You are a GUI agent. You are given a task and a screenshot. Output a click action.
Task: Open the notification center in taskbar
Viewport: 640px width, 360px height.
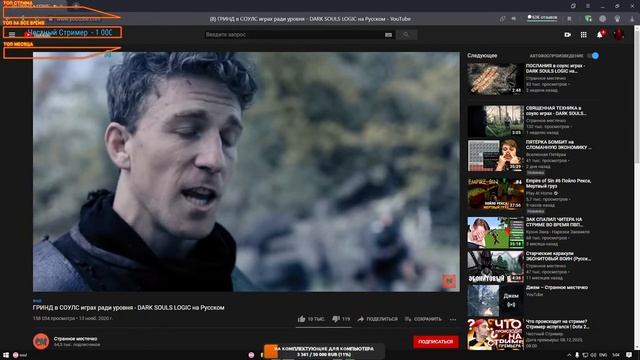coord(629,355)
